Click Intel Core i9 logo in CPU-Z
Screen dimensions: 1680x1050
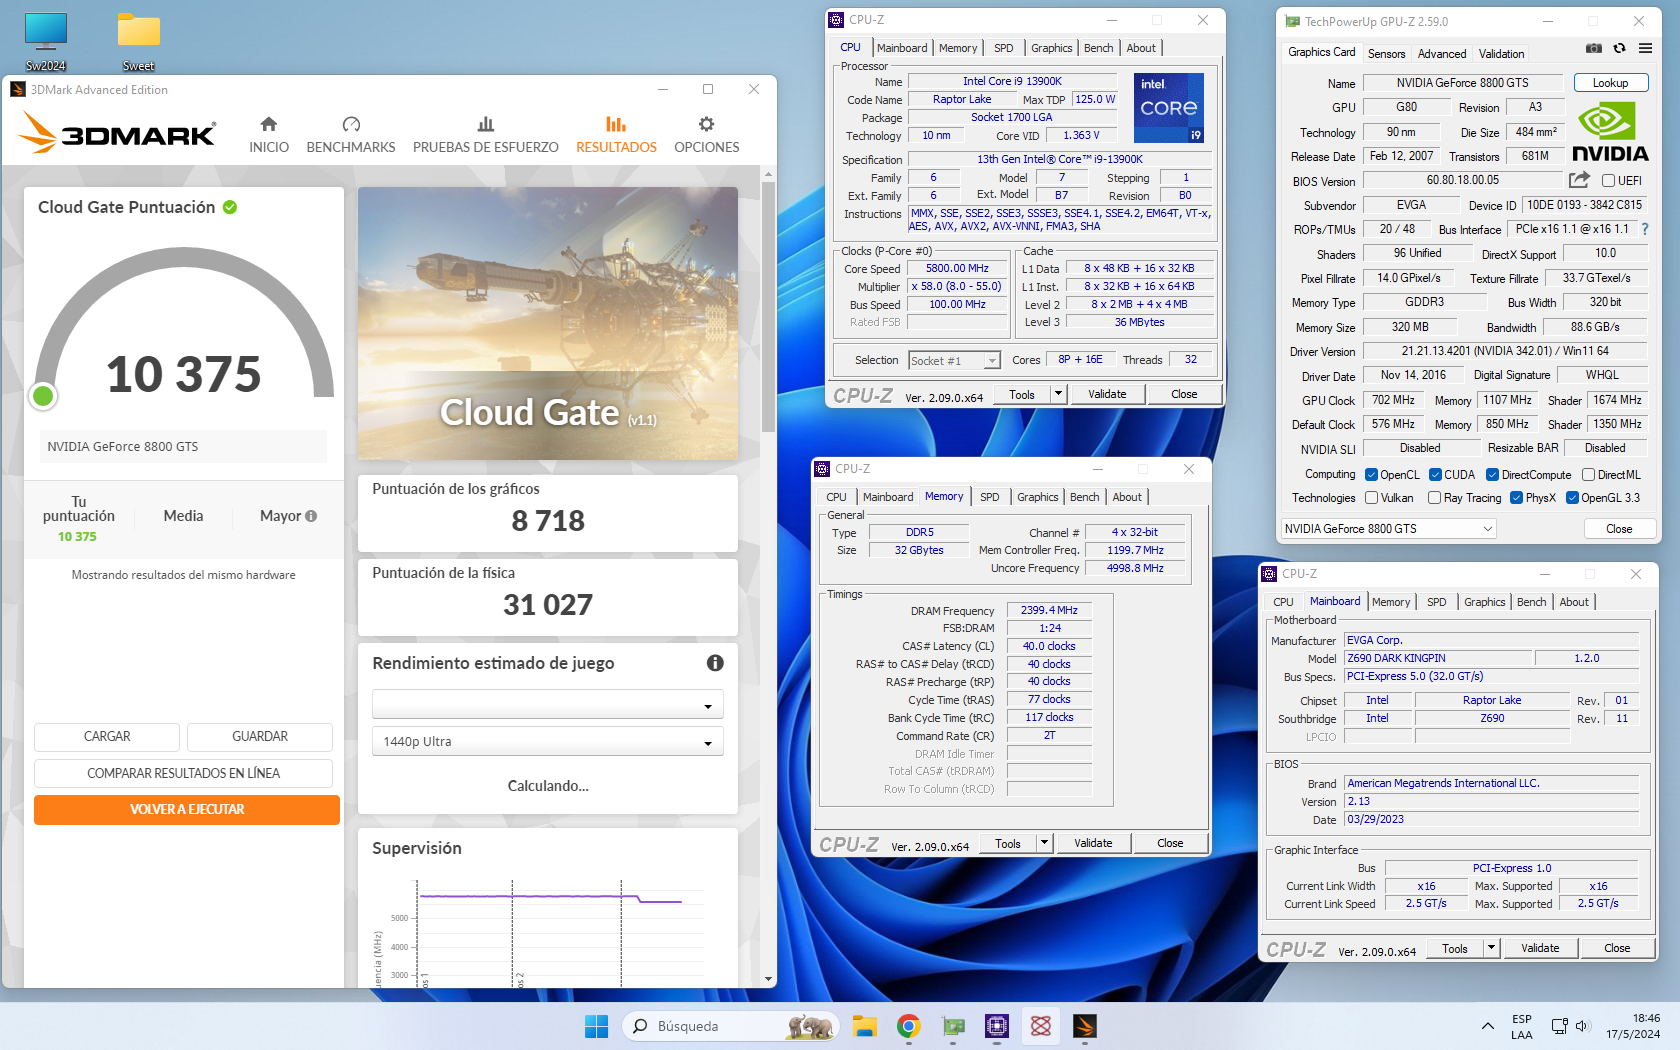1168,108
